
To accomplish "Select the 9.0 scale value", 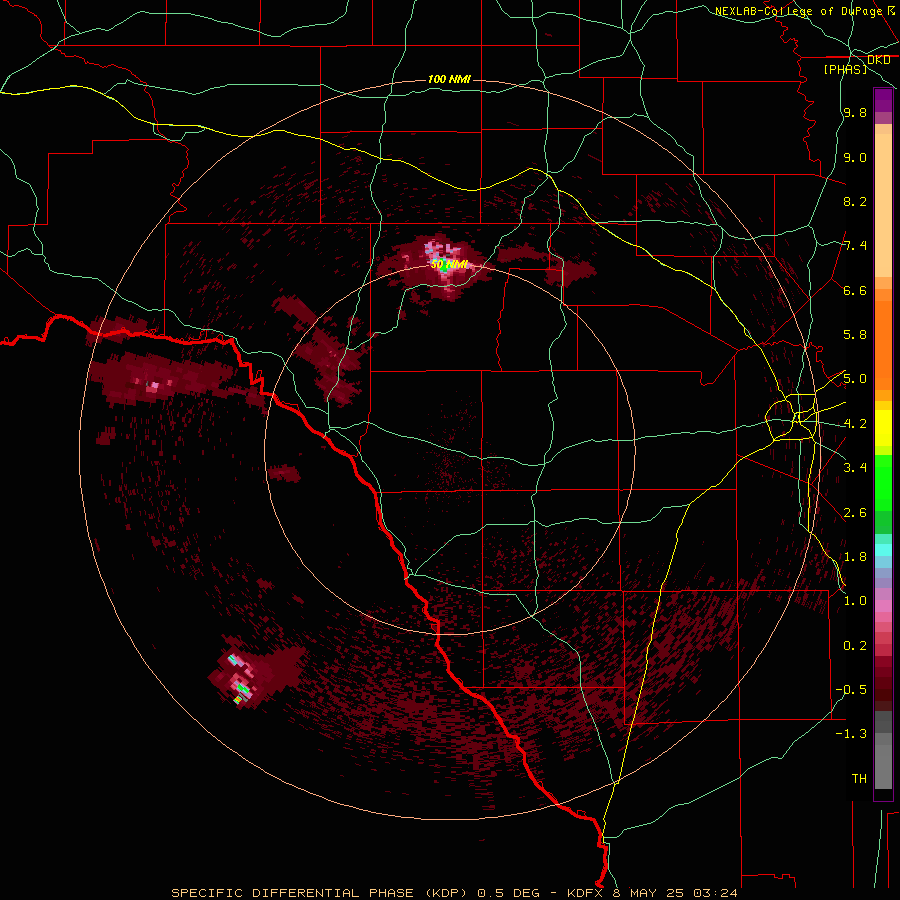I will 855,157.
